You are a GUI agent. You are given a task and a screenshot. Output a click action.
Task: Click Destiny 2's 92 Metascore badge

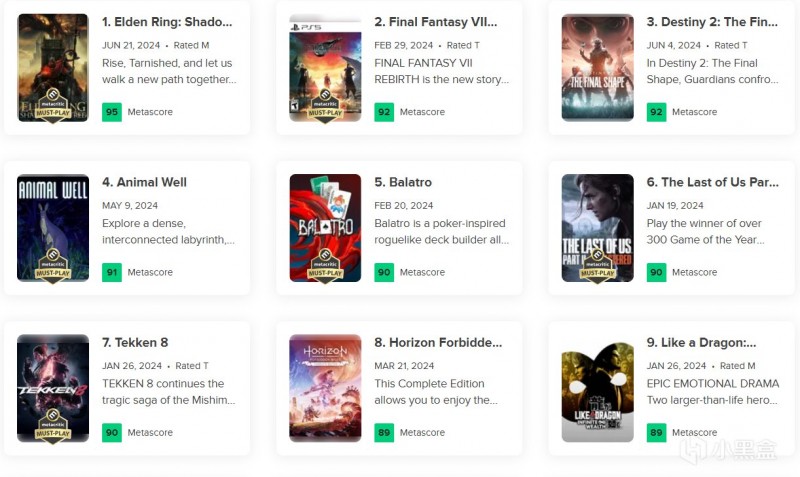coord(656,112)
